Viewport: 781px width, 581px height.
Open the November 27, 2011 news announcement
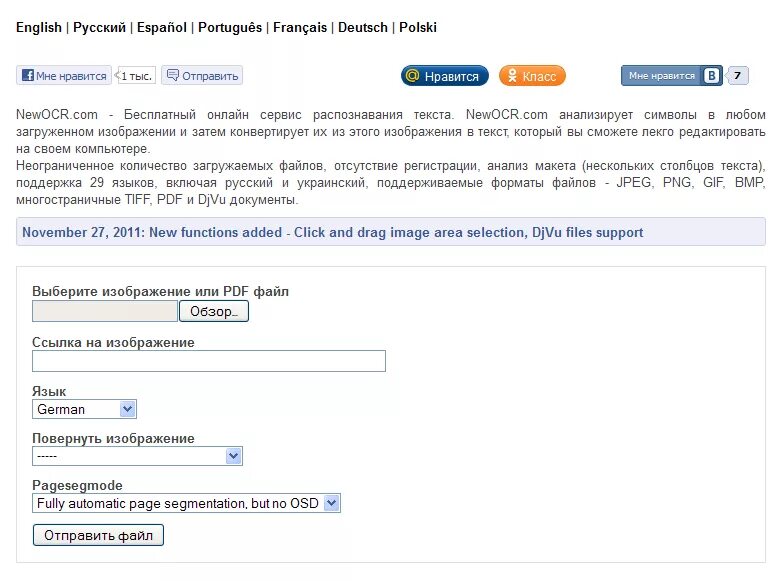[333, 232]
